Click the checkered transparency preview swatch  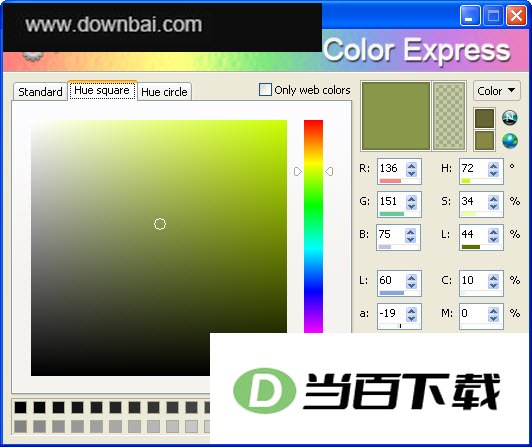coord(449,116)
